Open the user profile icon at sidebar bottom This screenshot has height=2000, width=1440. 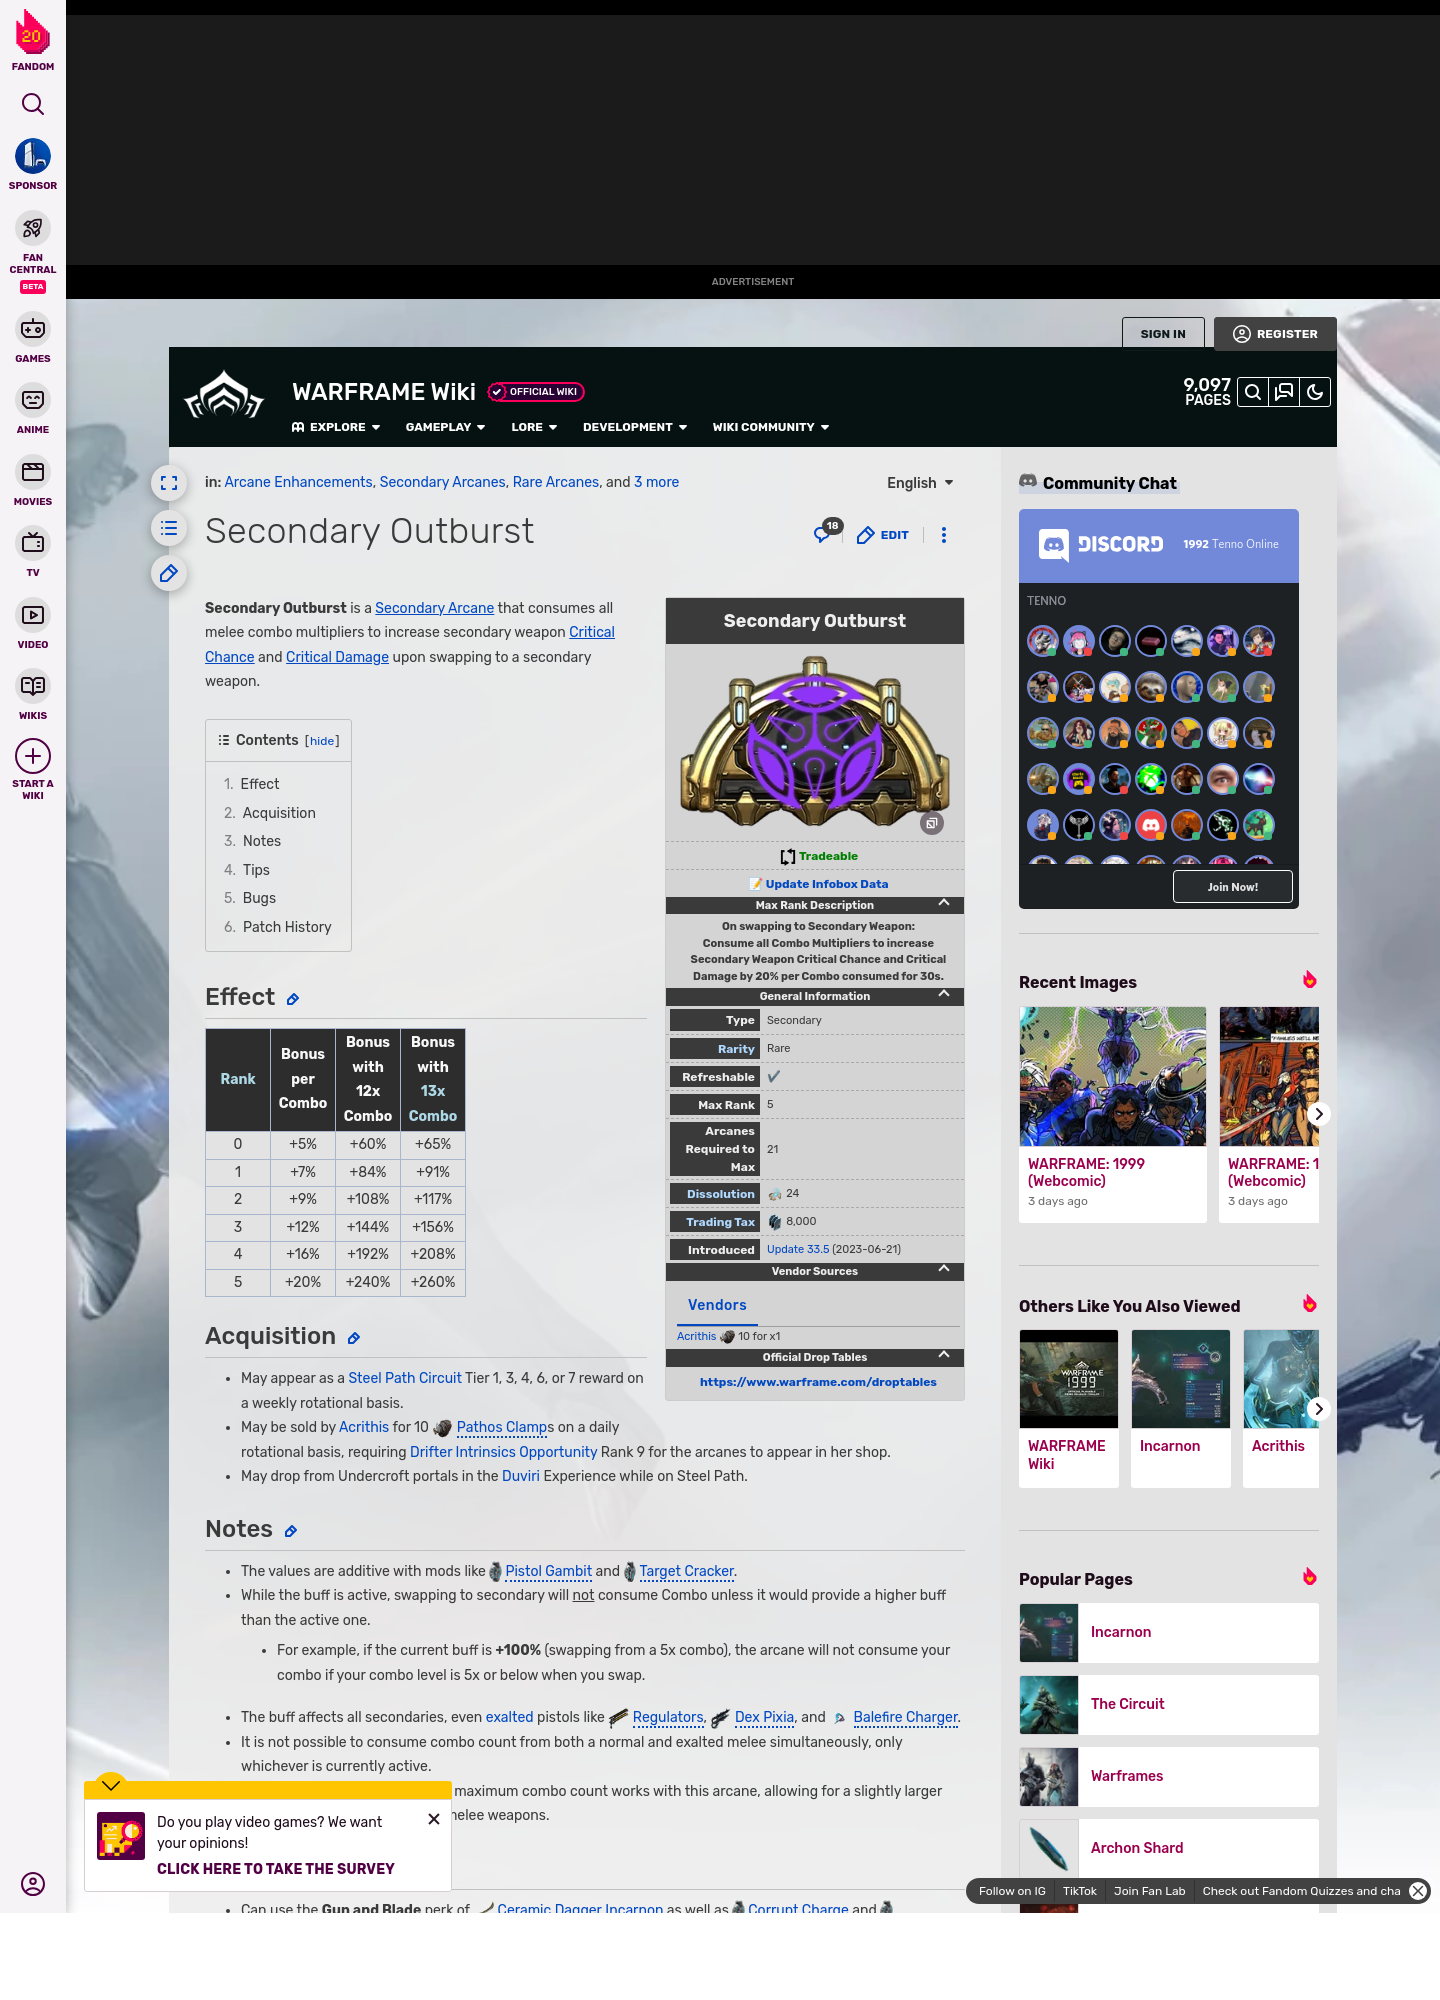33,1884
